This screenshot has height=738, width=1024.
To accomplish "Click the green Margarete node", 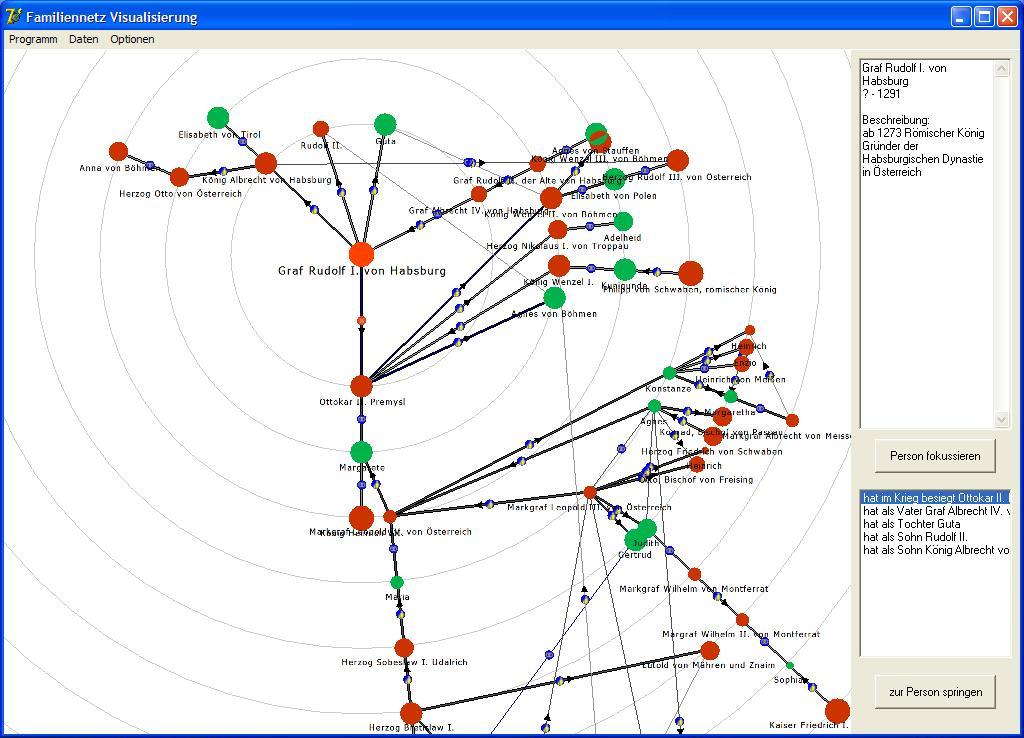I will click(361, 452).
